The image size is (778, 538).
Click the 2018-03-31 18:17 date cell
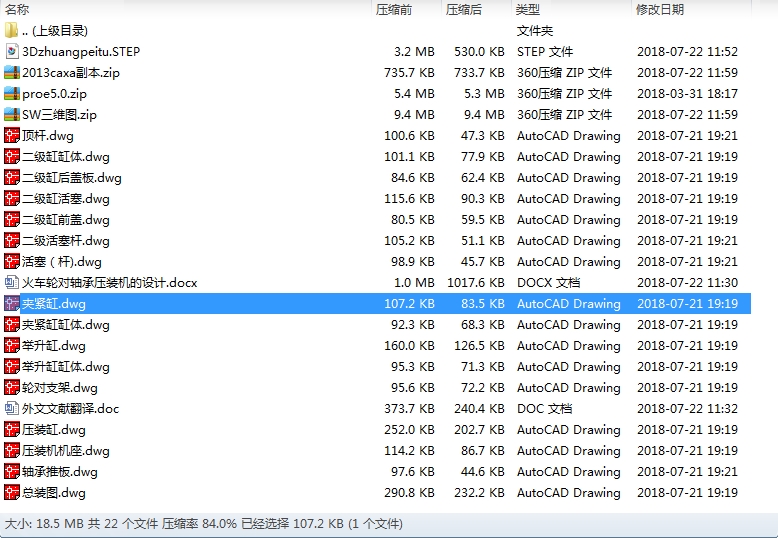click(x=687, y=94)
